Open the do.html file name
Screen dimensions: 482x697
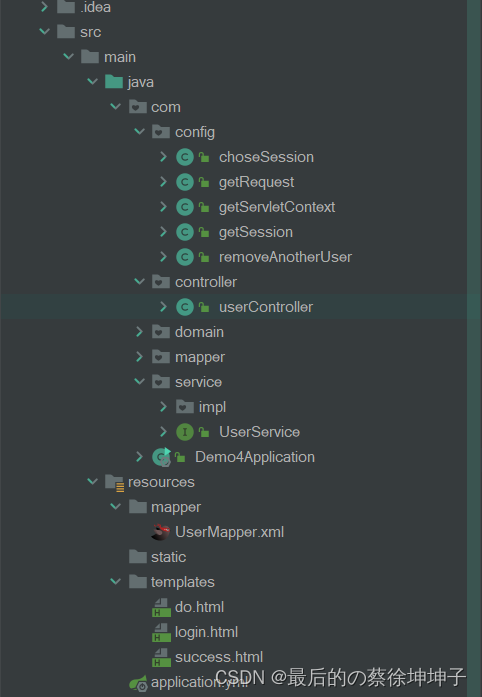[199, 607]
